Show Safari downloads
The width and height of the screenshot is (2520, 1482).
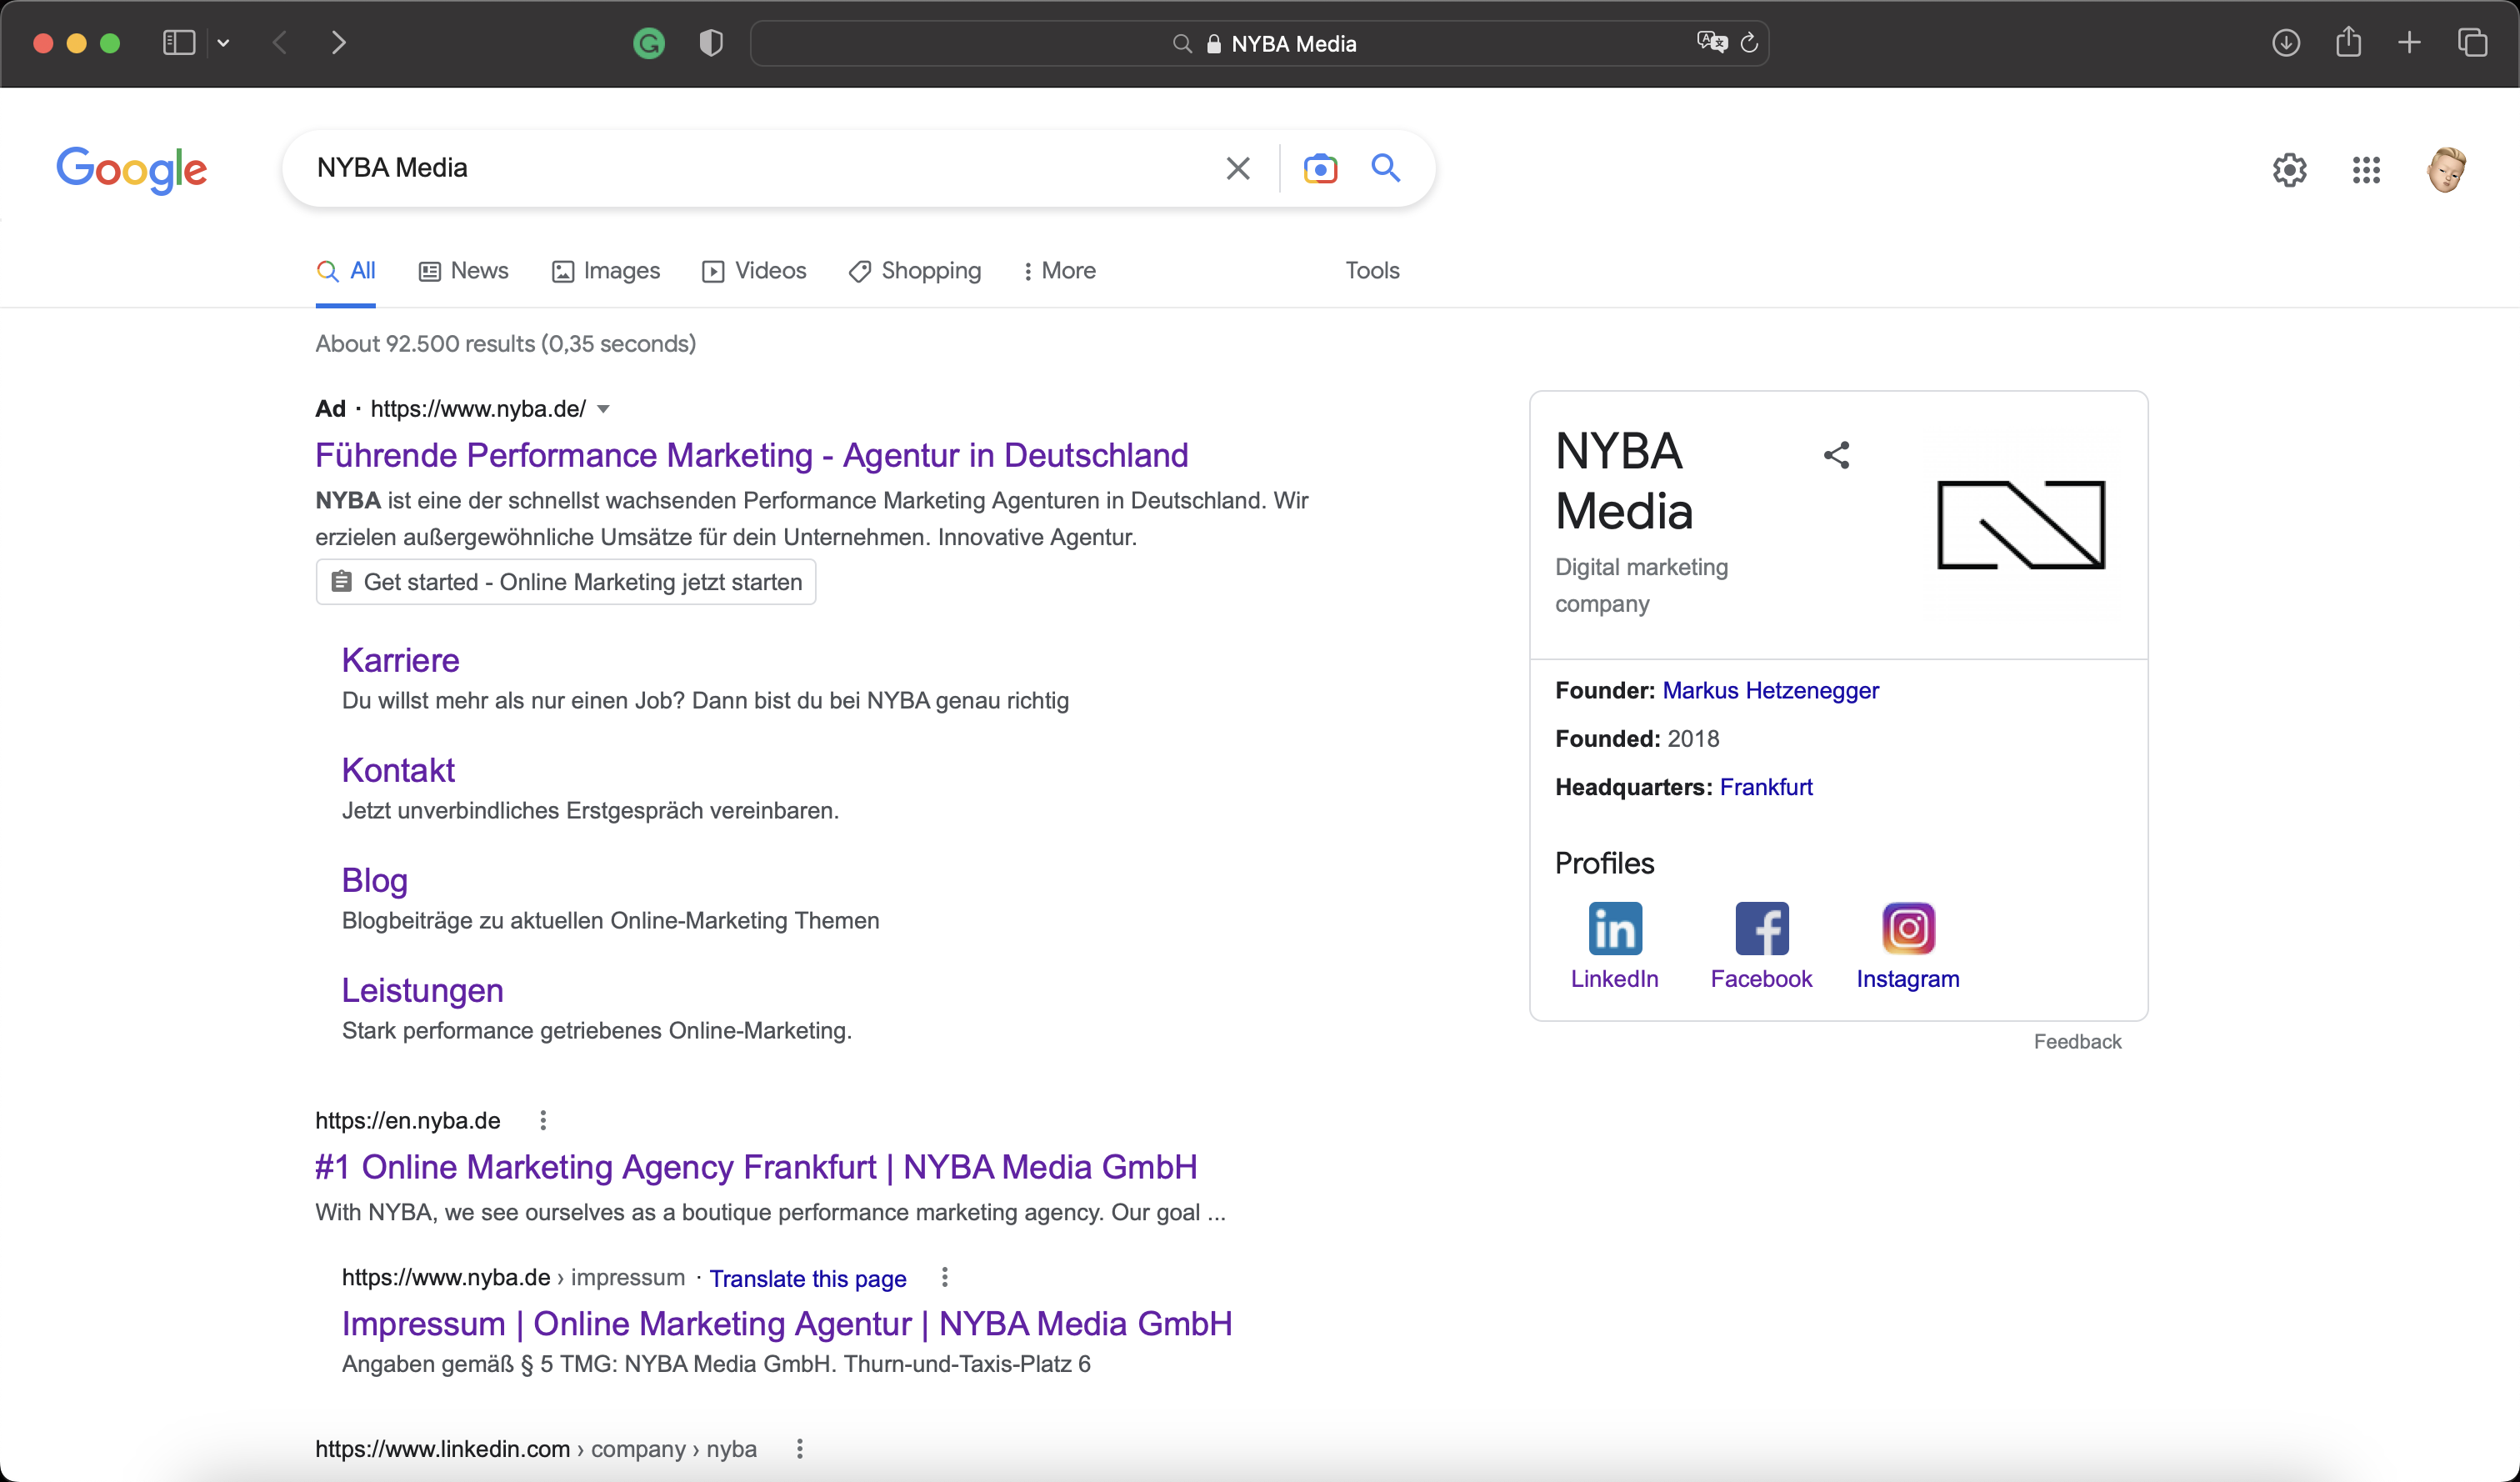coord(2286,43)
